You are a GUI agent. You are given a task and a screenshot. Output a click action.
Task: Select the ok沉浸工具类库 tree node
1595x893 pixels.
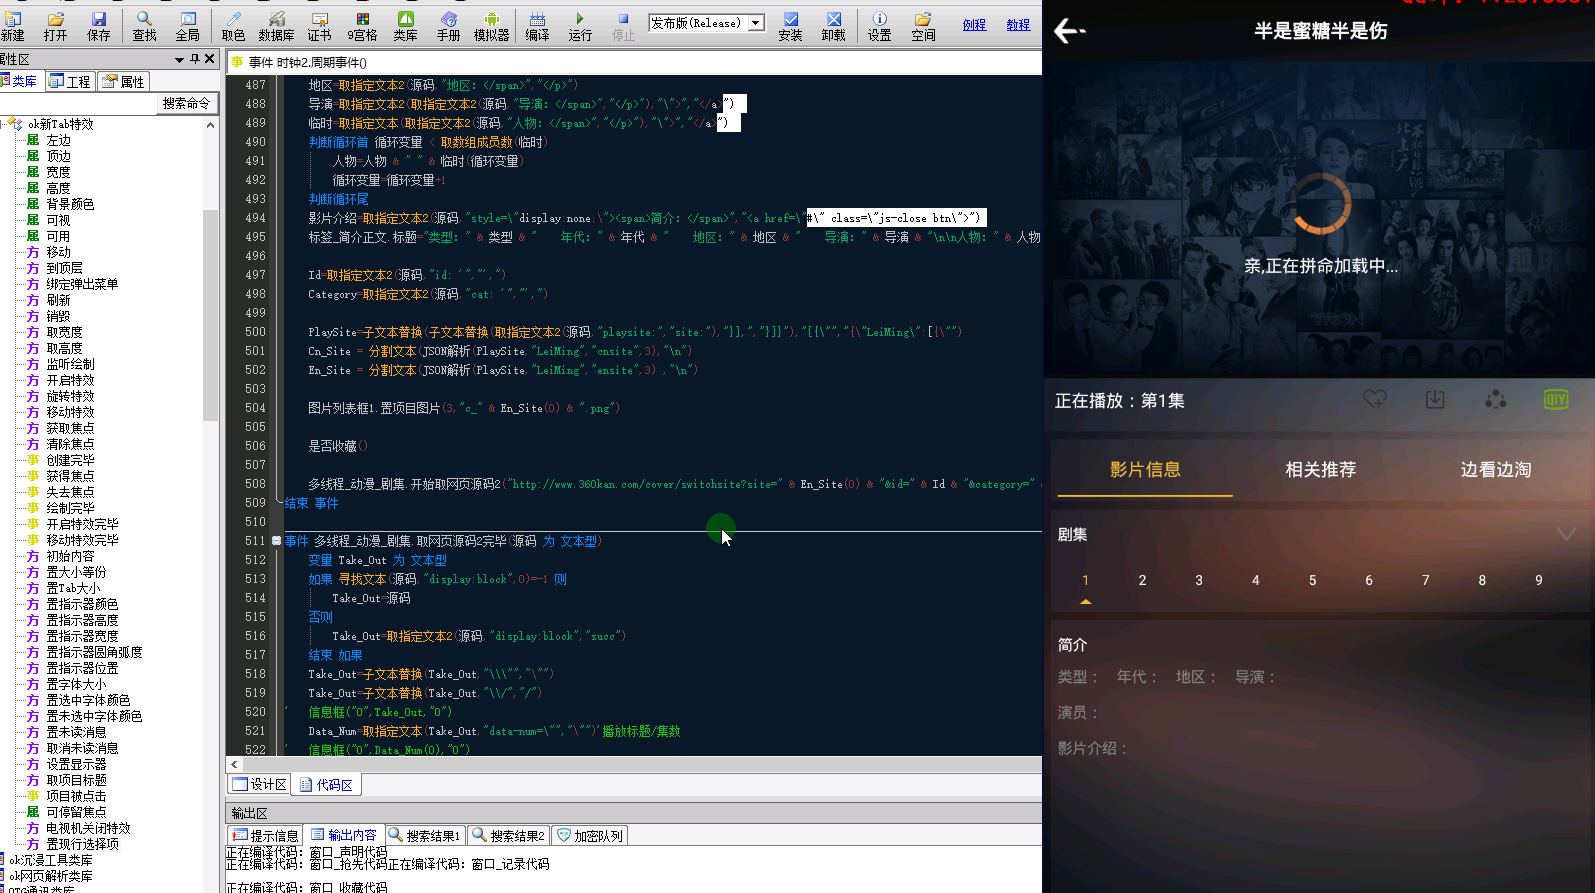(51, 860)
